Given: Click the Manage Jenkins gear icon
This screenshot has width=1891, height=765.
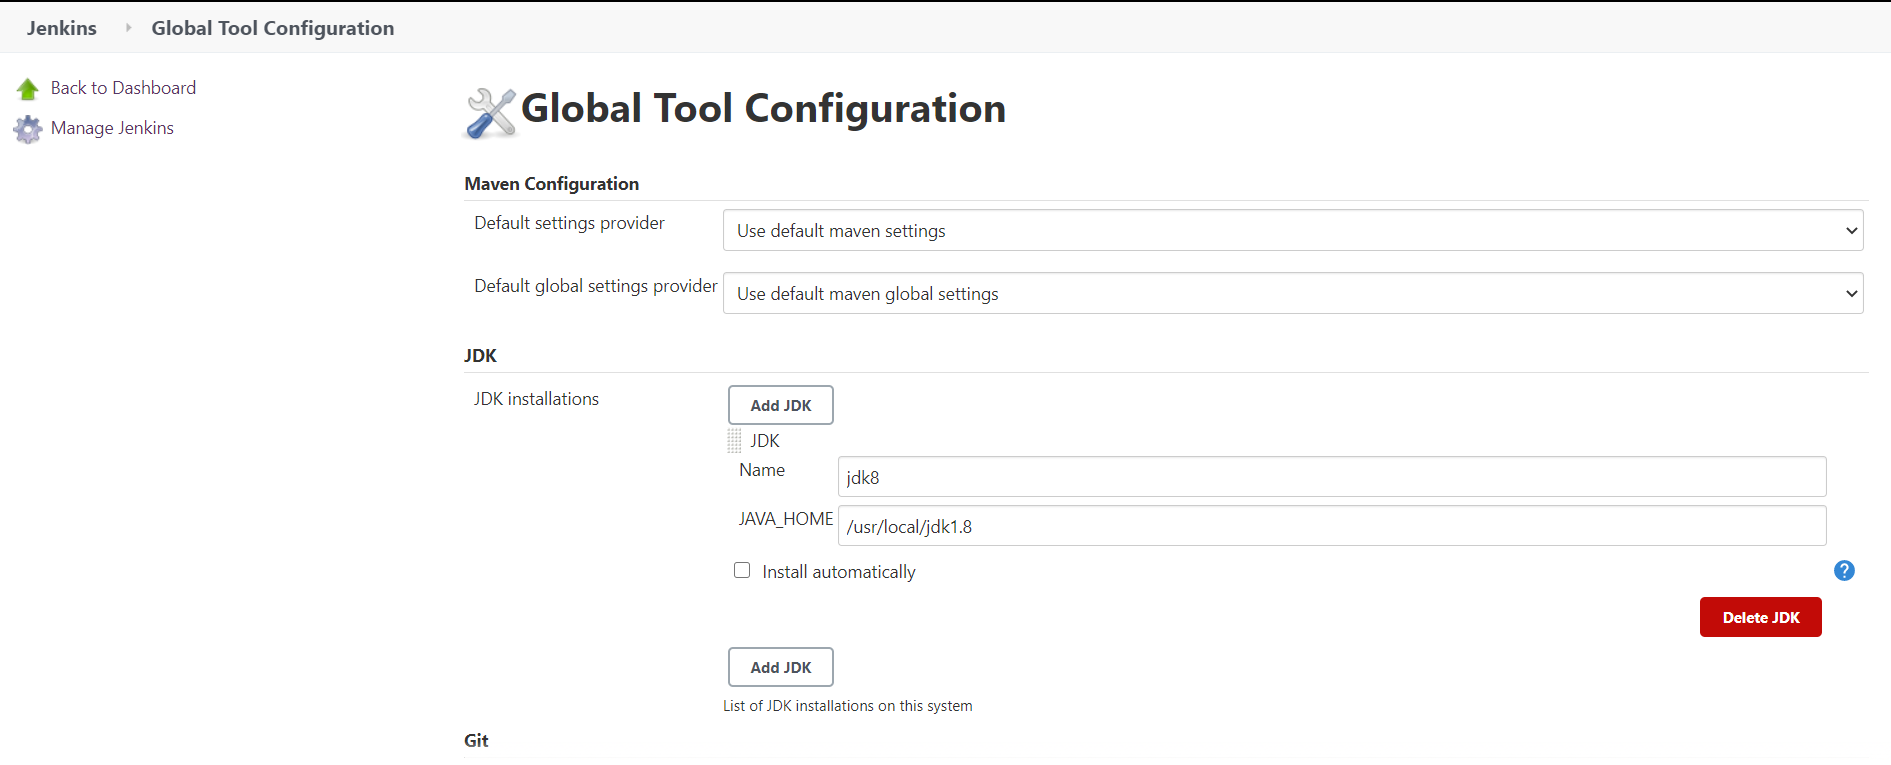Looking at the screenshot, I should [x=28, y=129].
